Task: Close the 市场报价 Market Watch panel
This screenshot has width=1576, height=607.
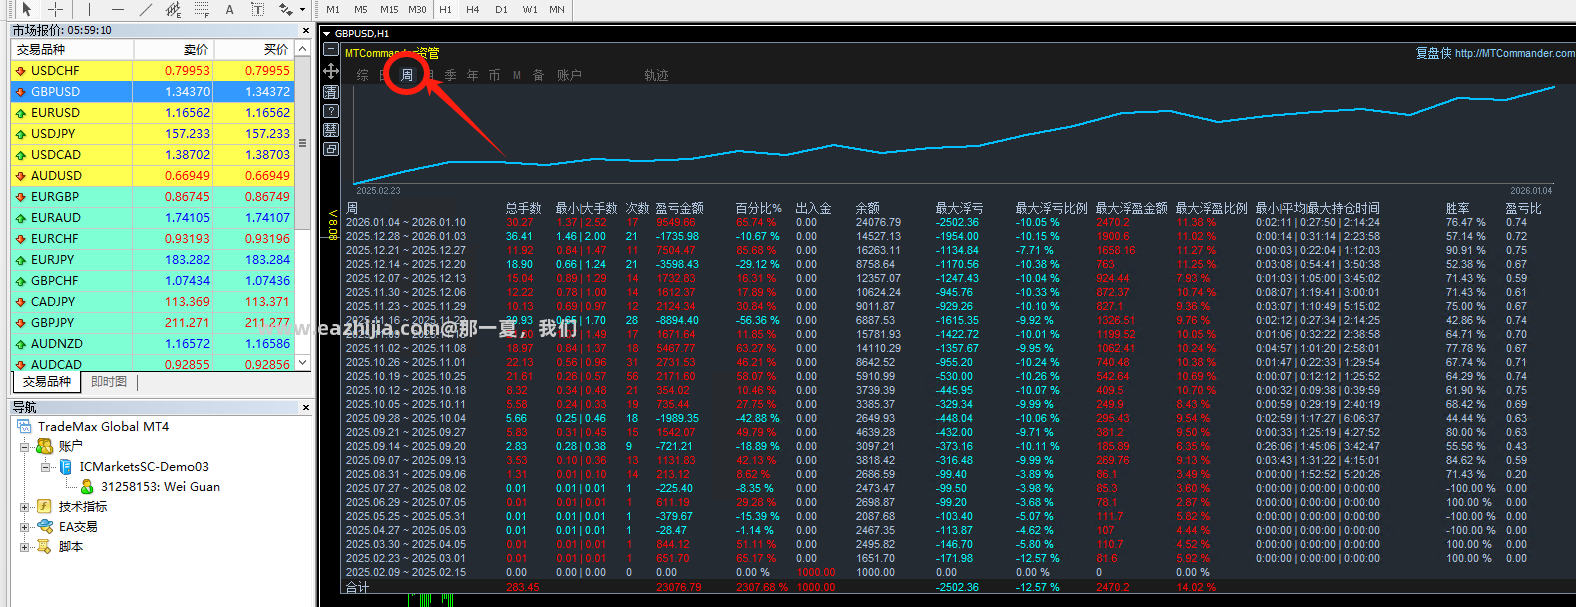Action: pos(306,30)
